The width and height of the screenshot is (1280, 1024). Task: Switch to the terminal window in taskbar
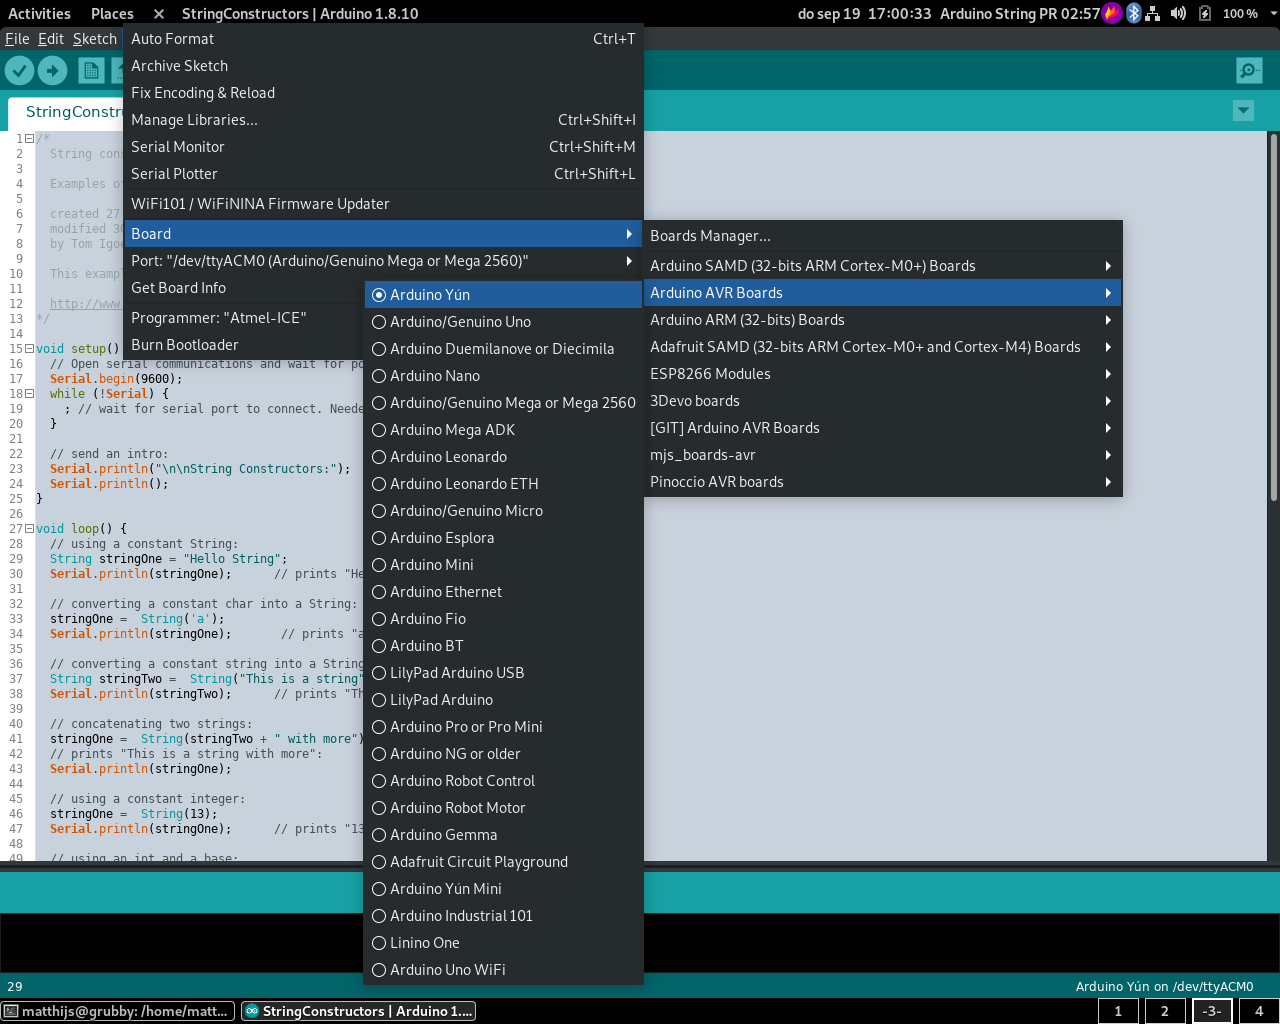point(119,1011)
